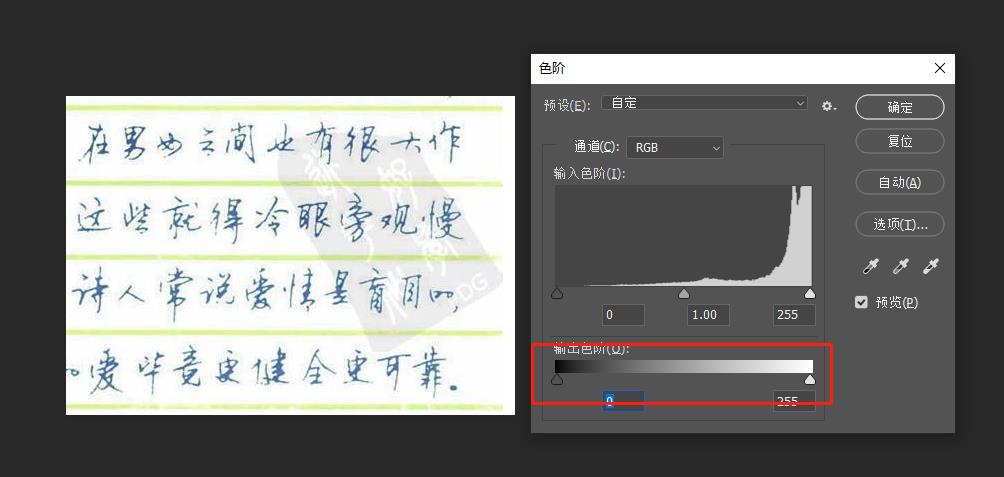Click the output highlight value field 255
The width and height of the screenshot is (1004, 477).
coord(794,401)
